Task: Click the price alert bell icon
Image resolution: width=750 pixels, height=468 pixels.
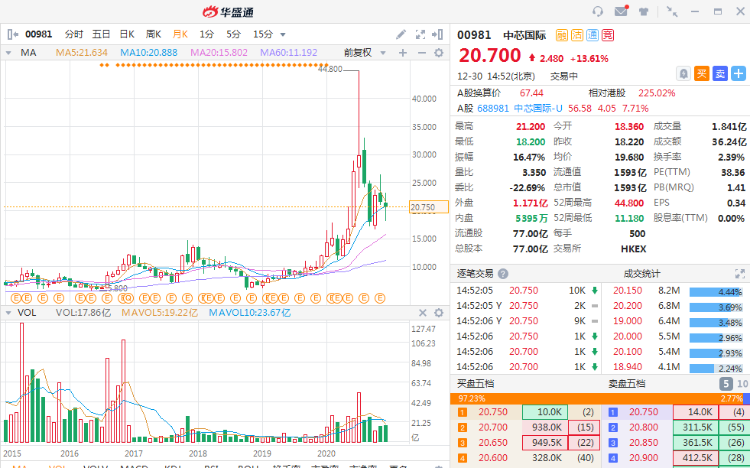Action: [x=684, y=74]
